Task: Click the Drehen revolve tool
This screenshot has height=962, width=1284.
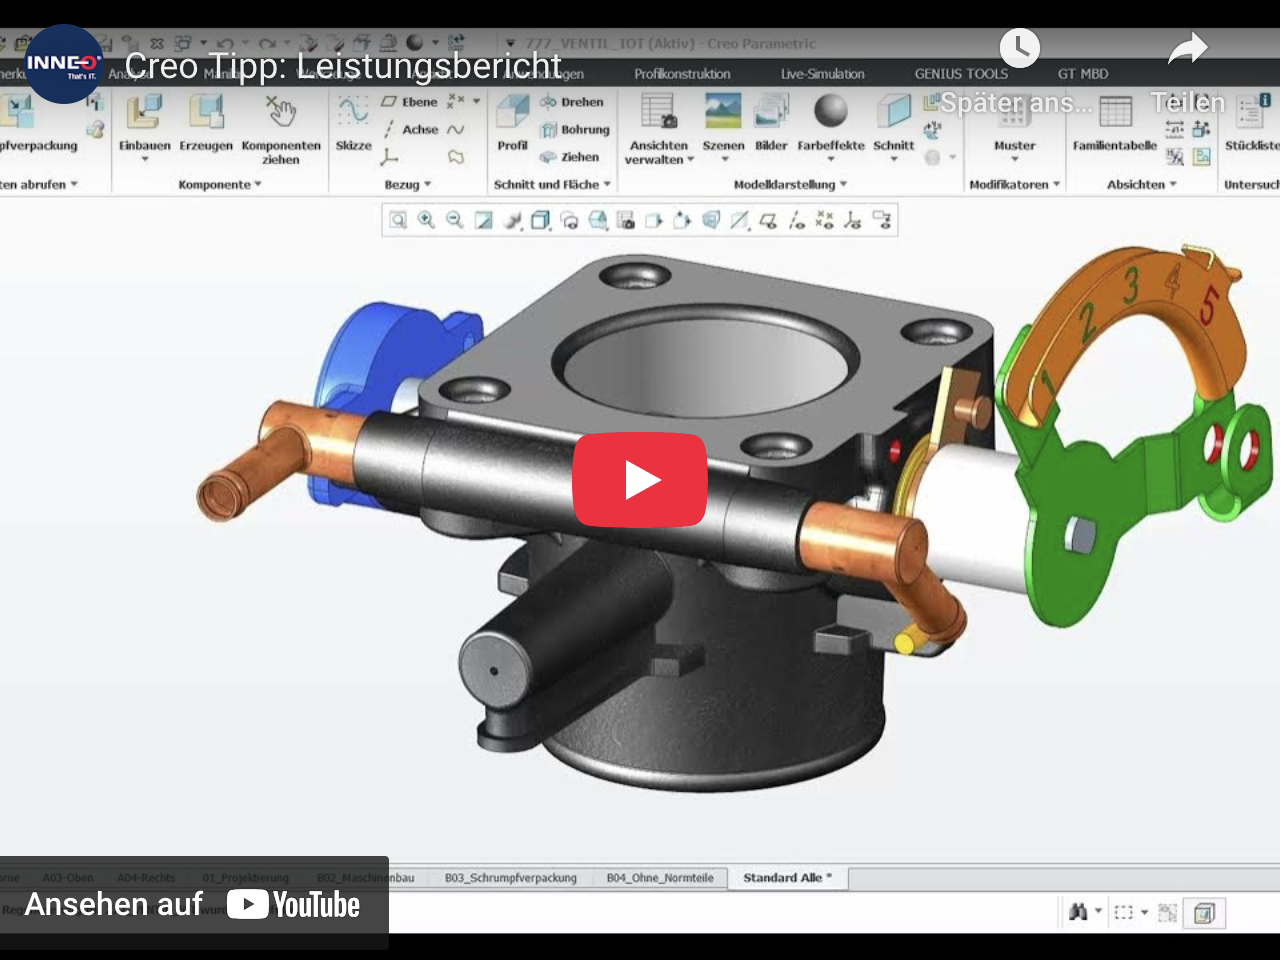Action: [572, 102]
